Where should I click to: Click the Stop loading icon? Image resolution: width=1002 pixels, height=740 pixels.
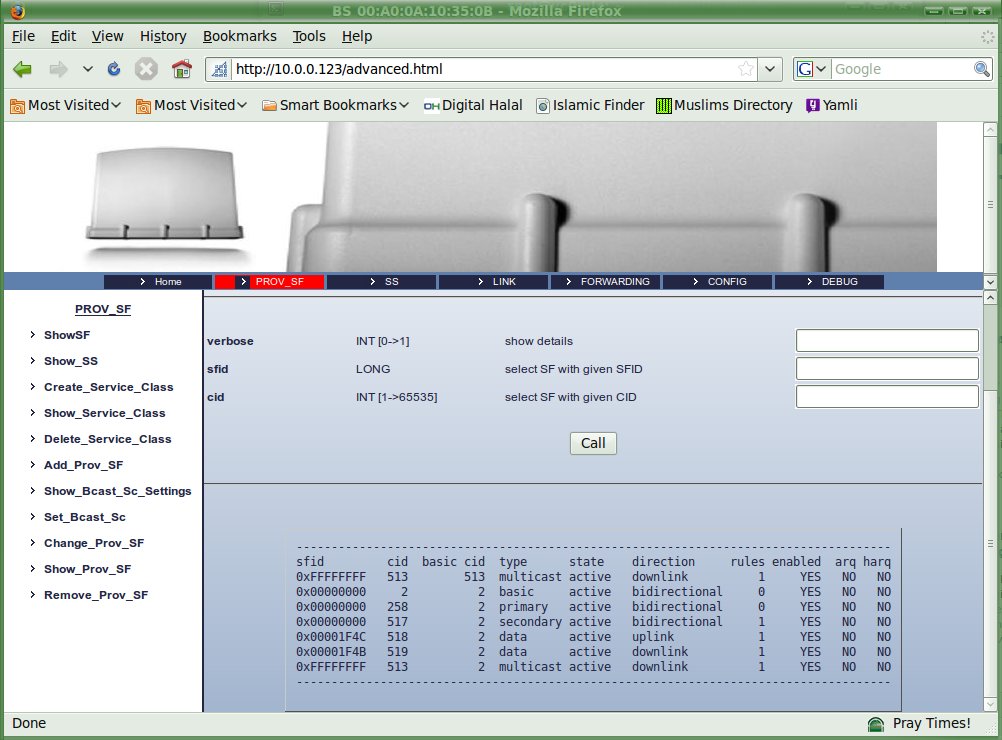(x=146, y=69)
